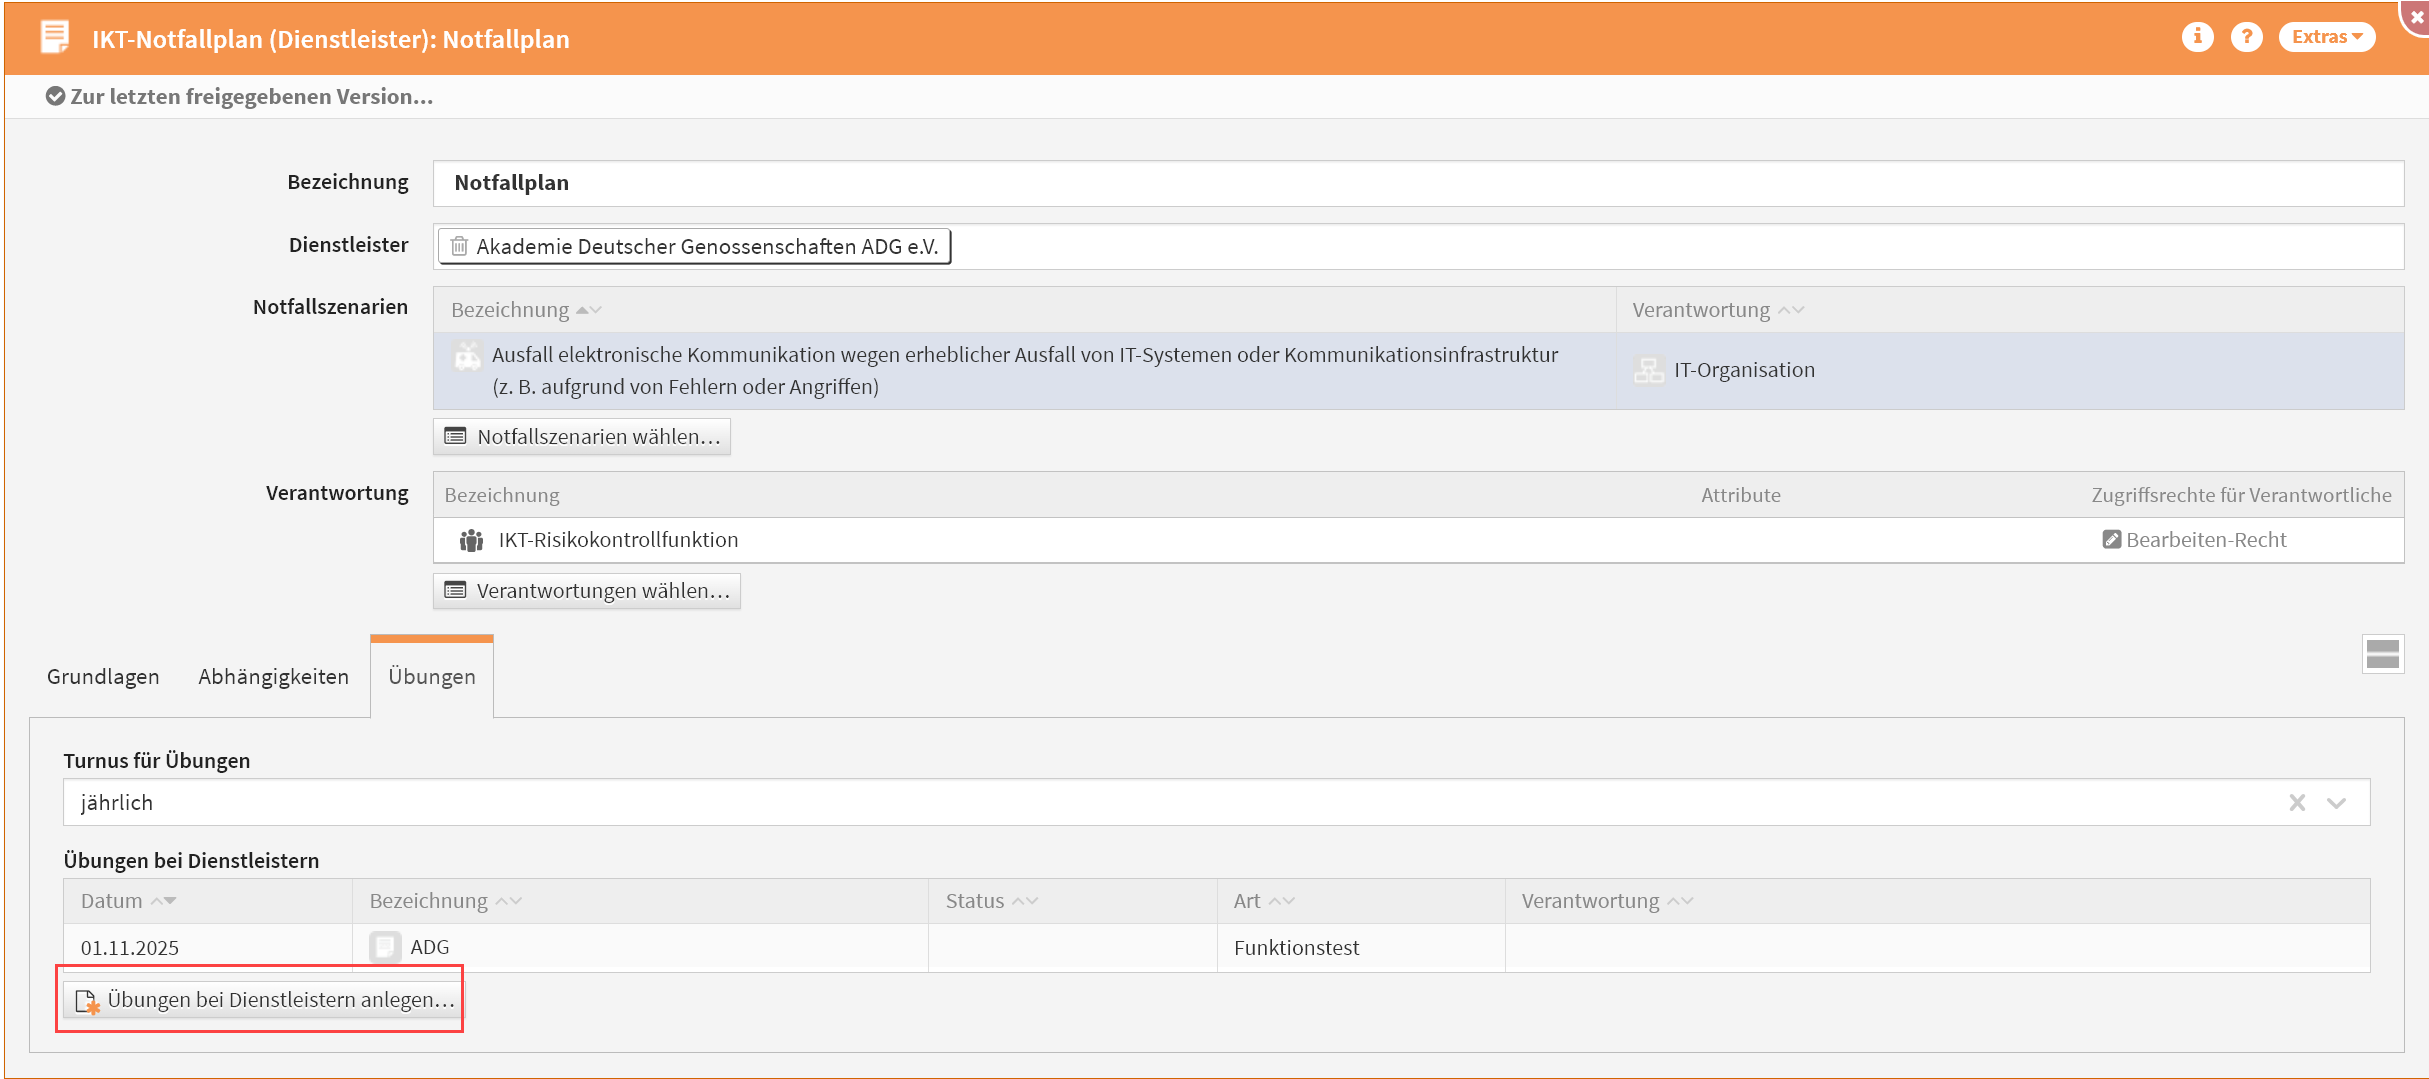Click the trash icon beside Akademie Deutscher Genossenschaften
Viewport: 2429px width, 1079px height.
pyautogui.click(x=459, y=246)
